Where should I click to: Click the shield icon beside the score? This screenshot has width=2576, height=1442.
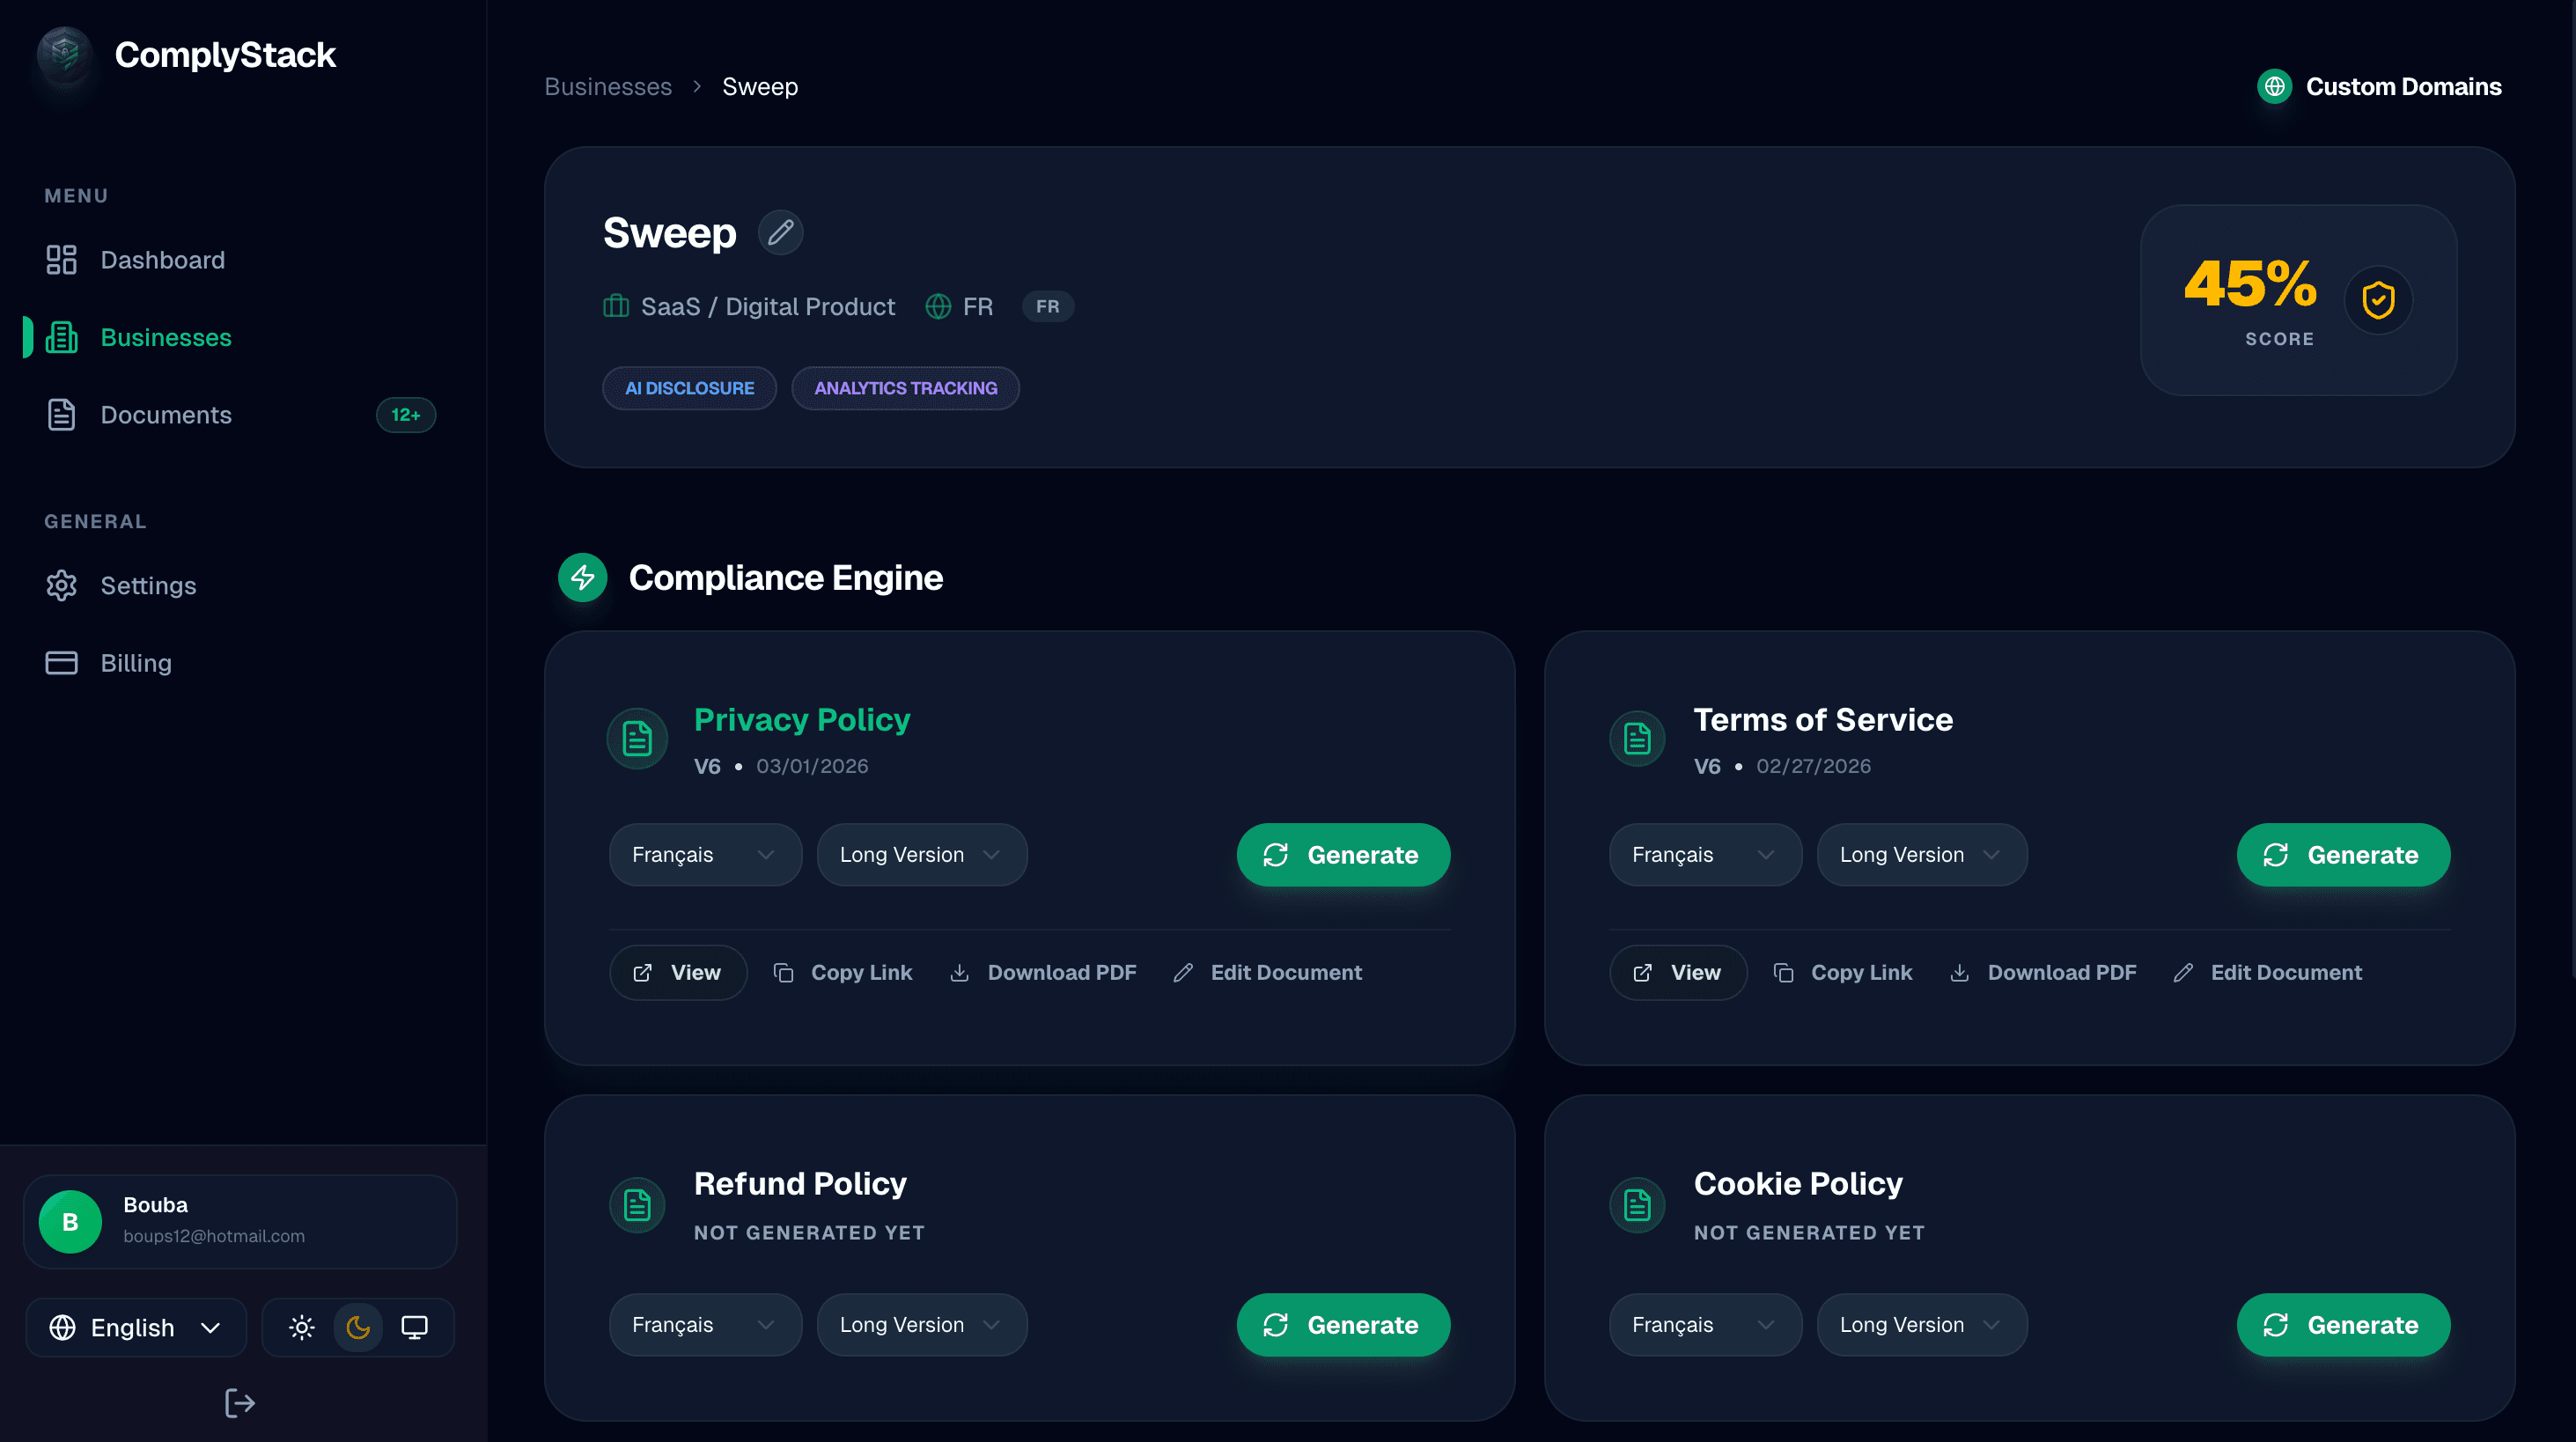[x=2379, y=300]
